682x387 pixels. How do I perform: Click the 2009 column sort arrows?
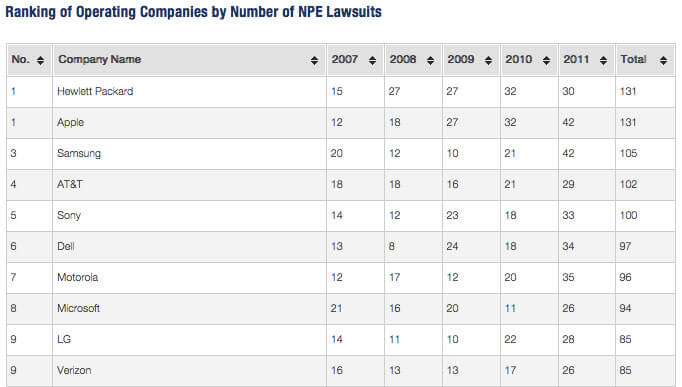click(488, 60)
